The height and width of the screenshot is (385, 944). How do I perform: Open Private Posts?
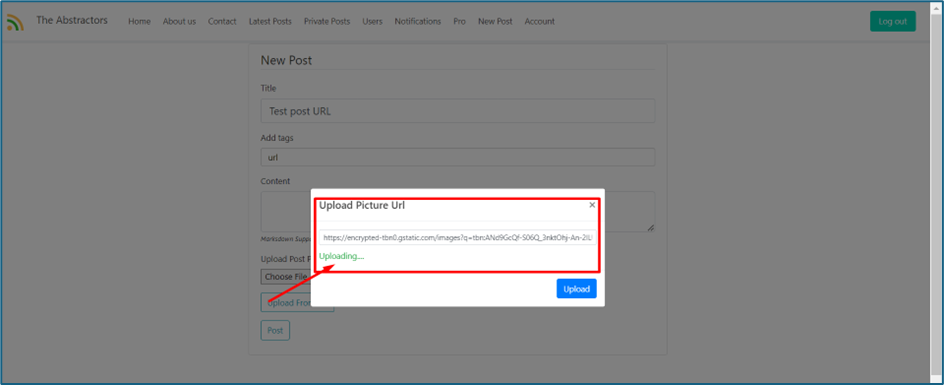327,21
